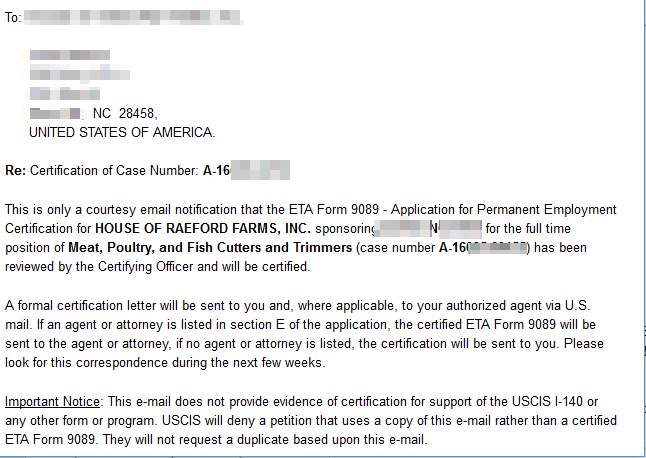Click the "To:" label at top

point(12,18)
